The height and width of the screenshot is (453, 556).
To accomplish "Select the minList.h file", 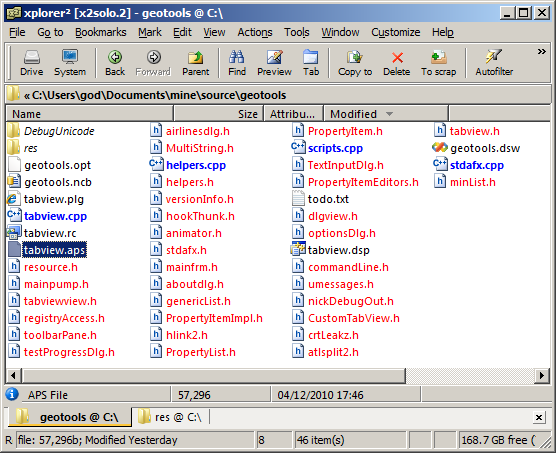I will [473, 182].
